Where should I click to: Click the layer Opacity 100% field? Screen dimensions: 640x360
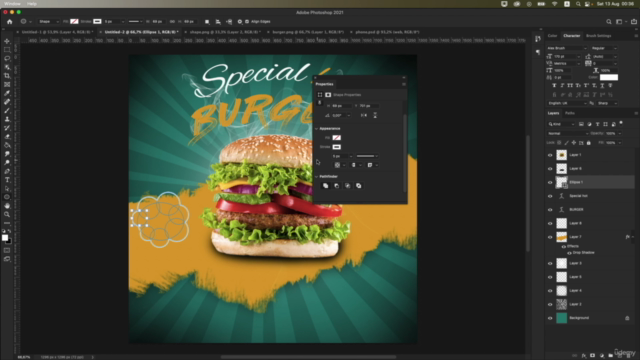611,133
